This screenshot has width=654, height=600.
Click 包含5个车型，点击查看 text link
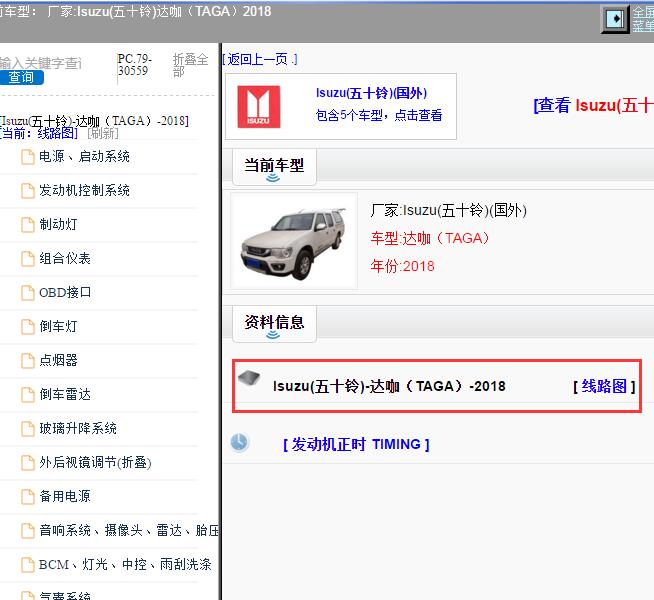379,115
